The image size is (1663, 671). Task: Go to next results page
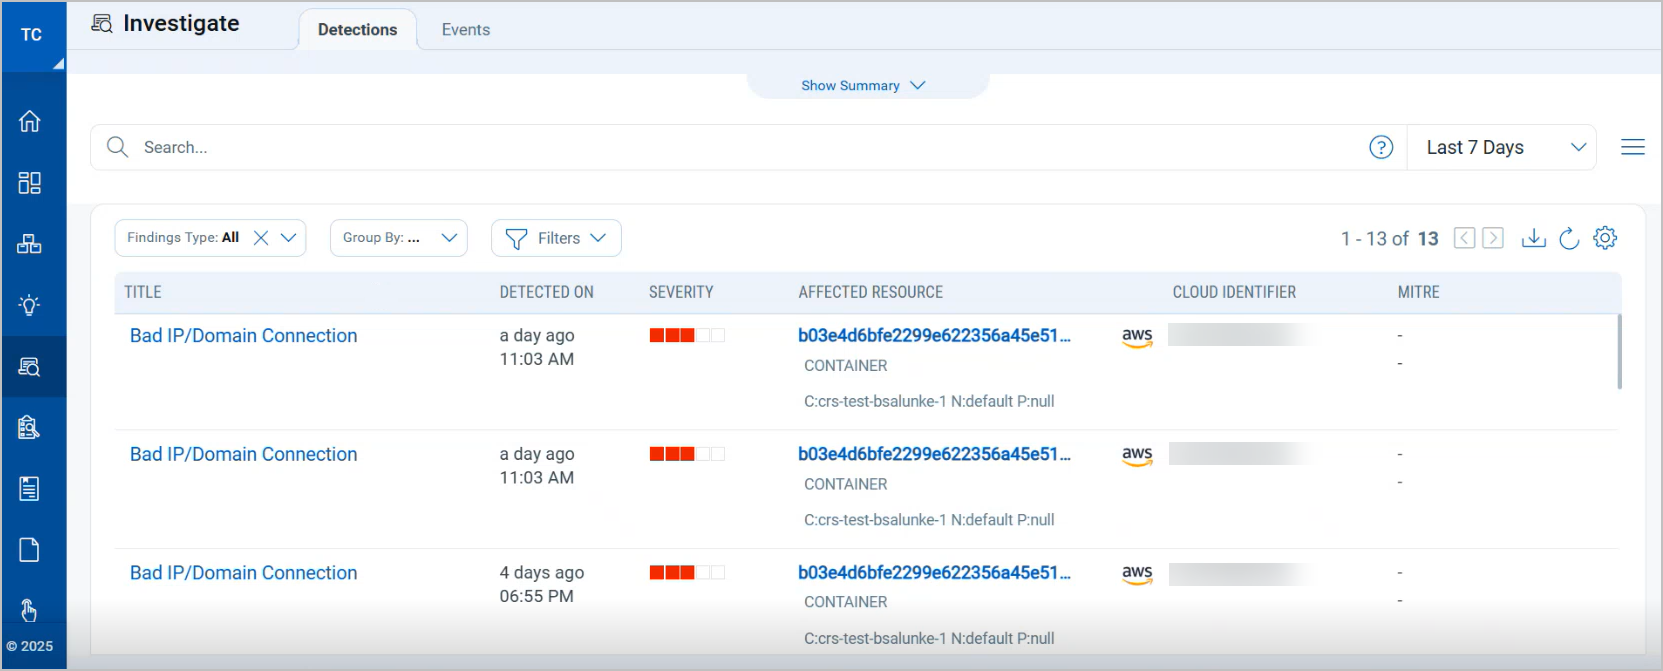click(1493, 238)
